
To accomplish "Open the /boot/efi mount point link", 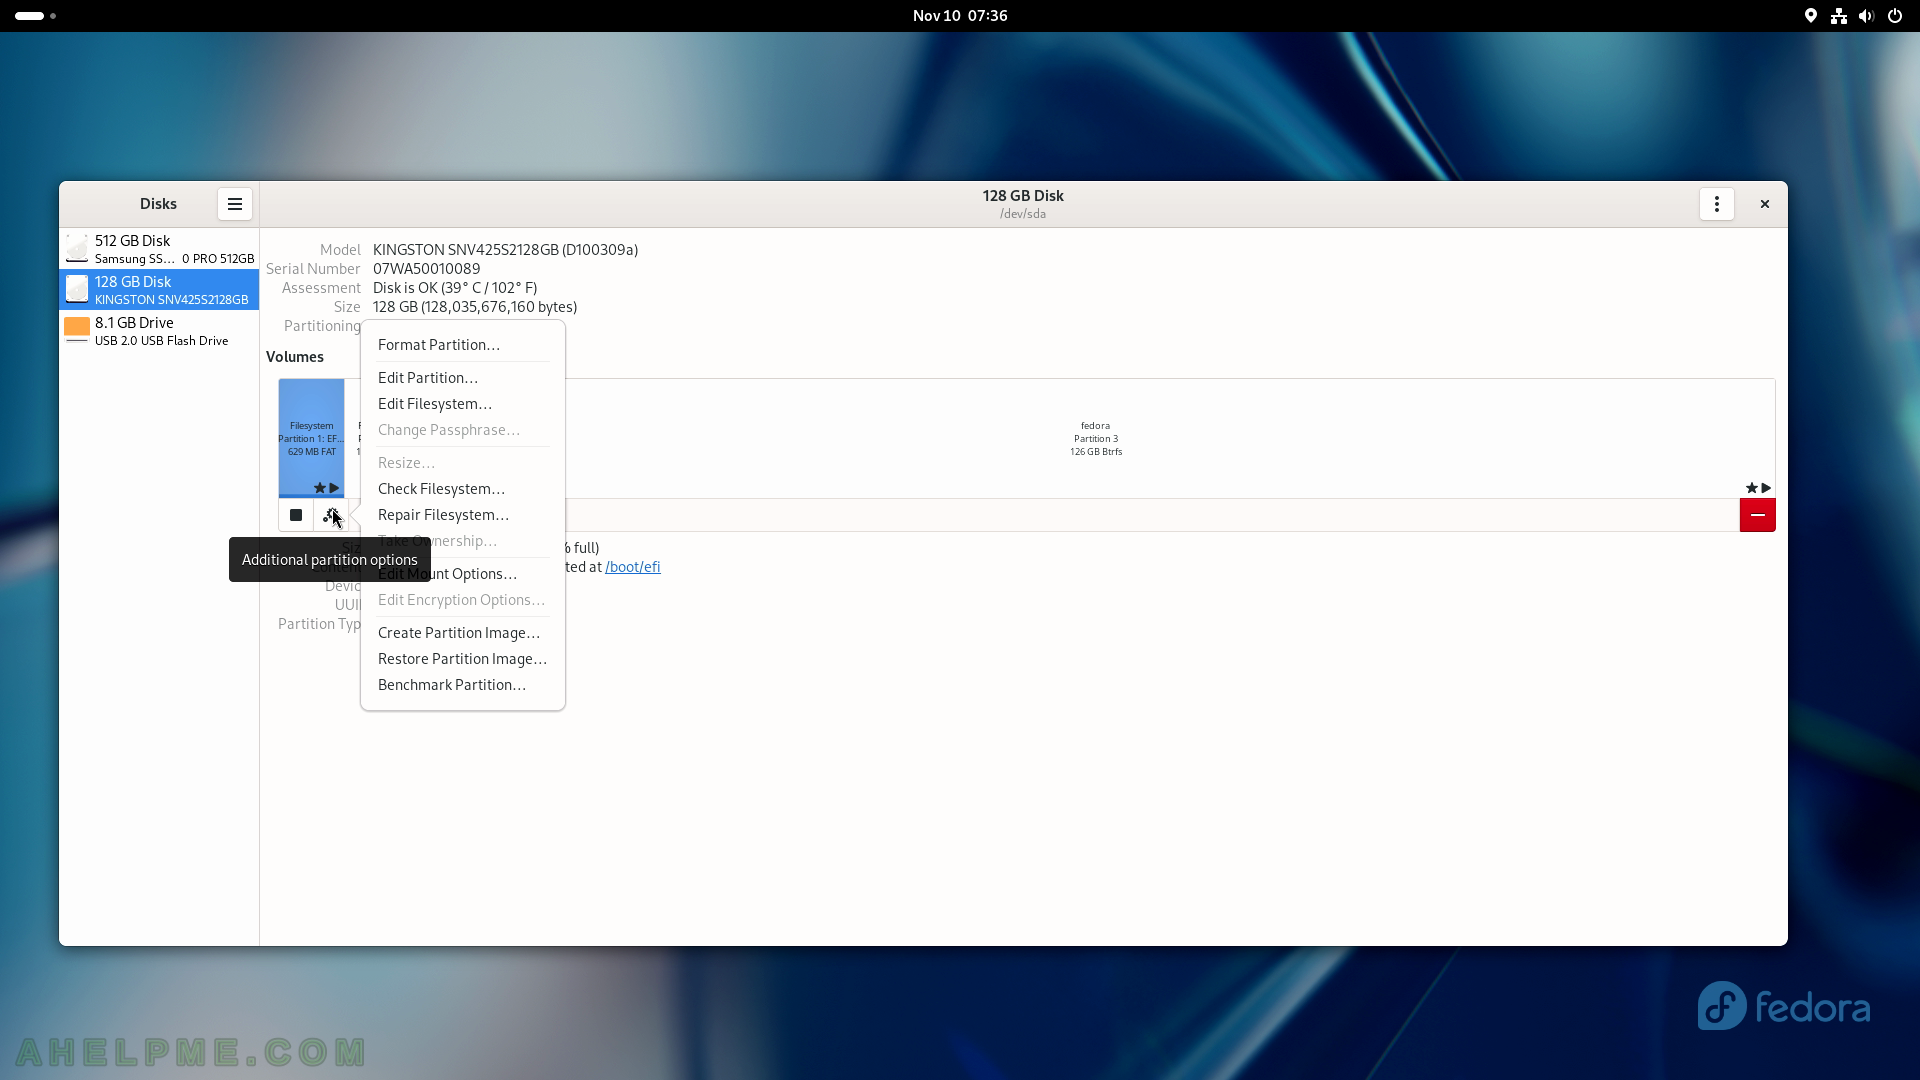I will pyautogui.click(x=633, y=567).
